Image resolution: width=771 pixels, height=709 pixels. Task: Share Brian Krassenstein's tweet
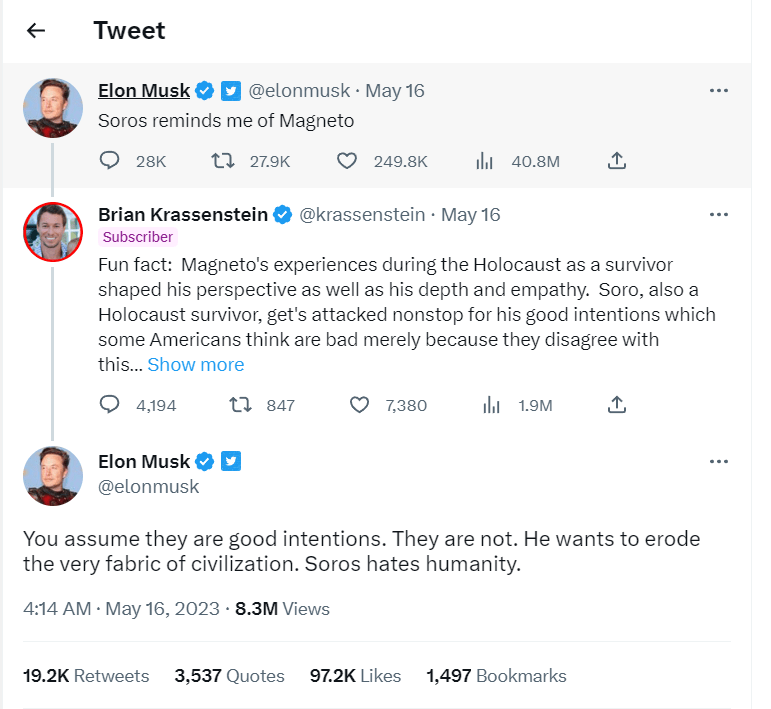[x=617, y=405]
